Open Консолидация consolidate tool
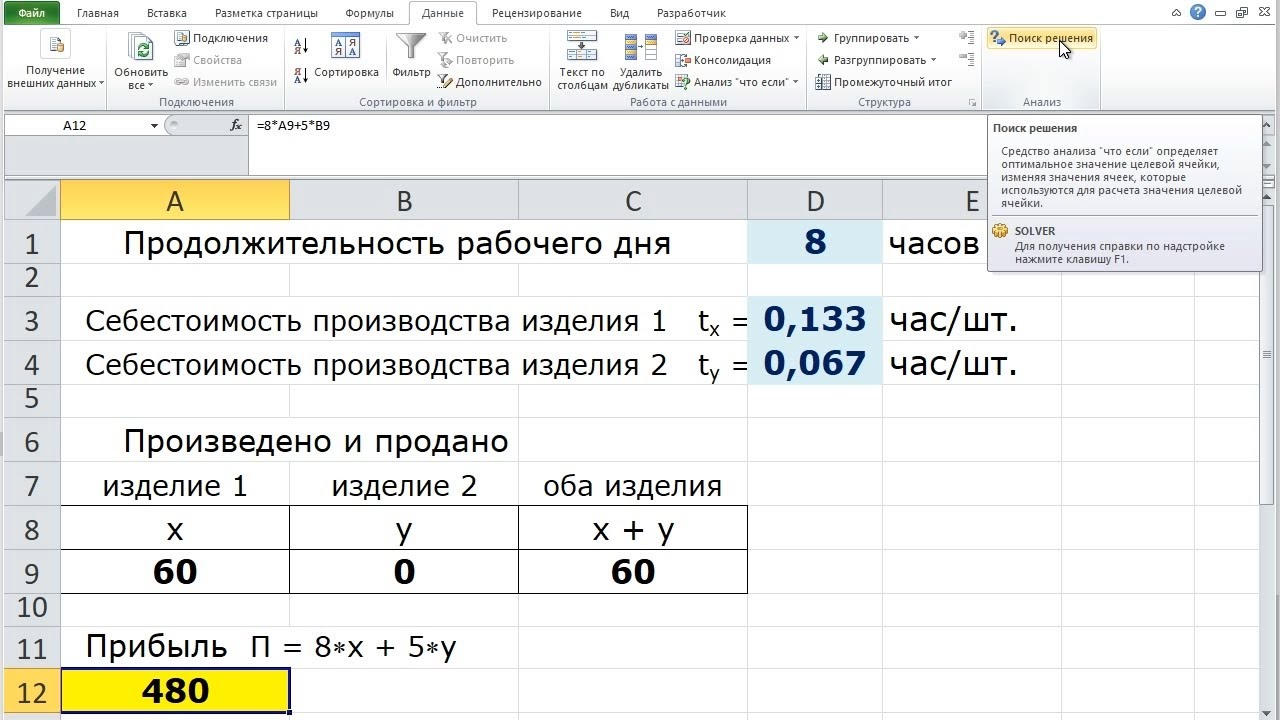The width and height of the screenshot is (1280, 720). point(723,60)
